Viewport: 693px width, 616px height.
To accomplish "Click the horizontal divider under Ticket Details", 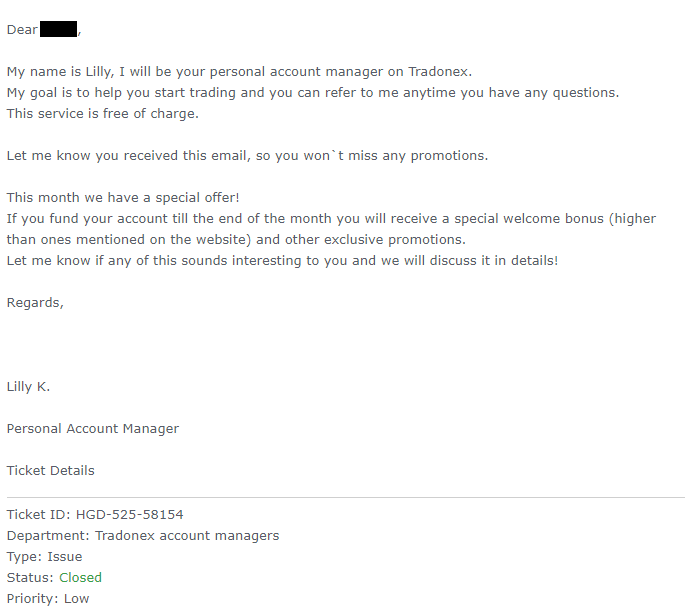I will coord(346,498).
